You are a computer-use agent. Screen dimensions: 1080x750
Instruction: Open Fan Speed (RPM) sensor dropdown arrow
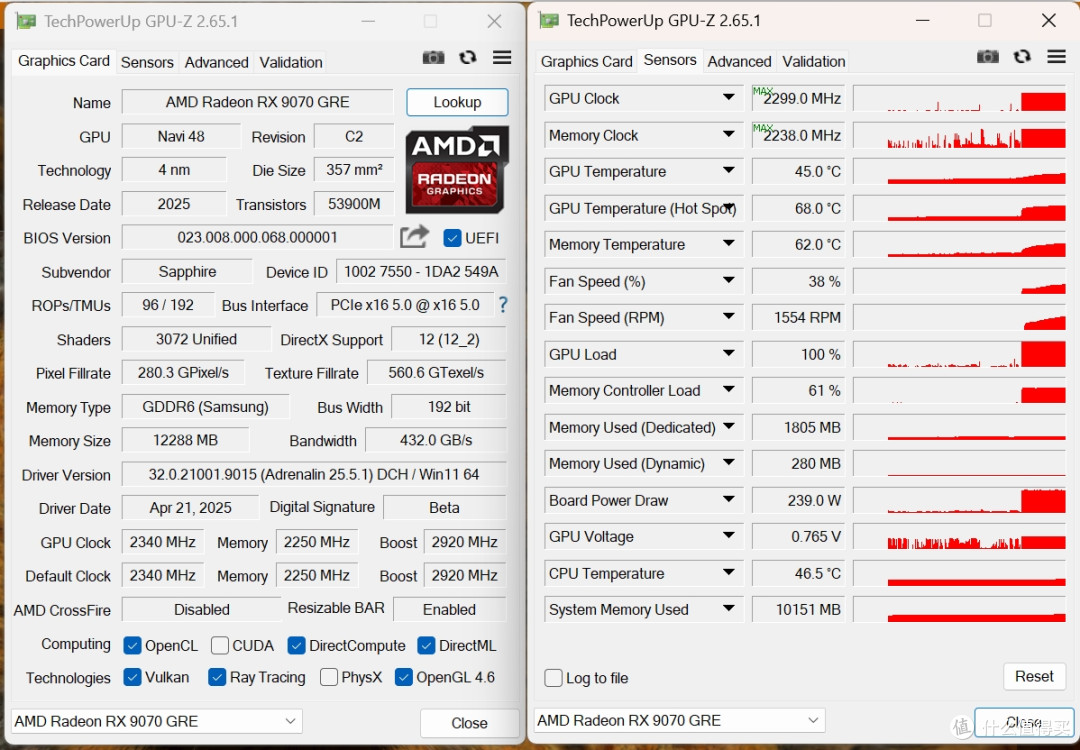[728, 317]
